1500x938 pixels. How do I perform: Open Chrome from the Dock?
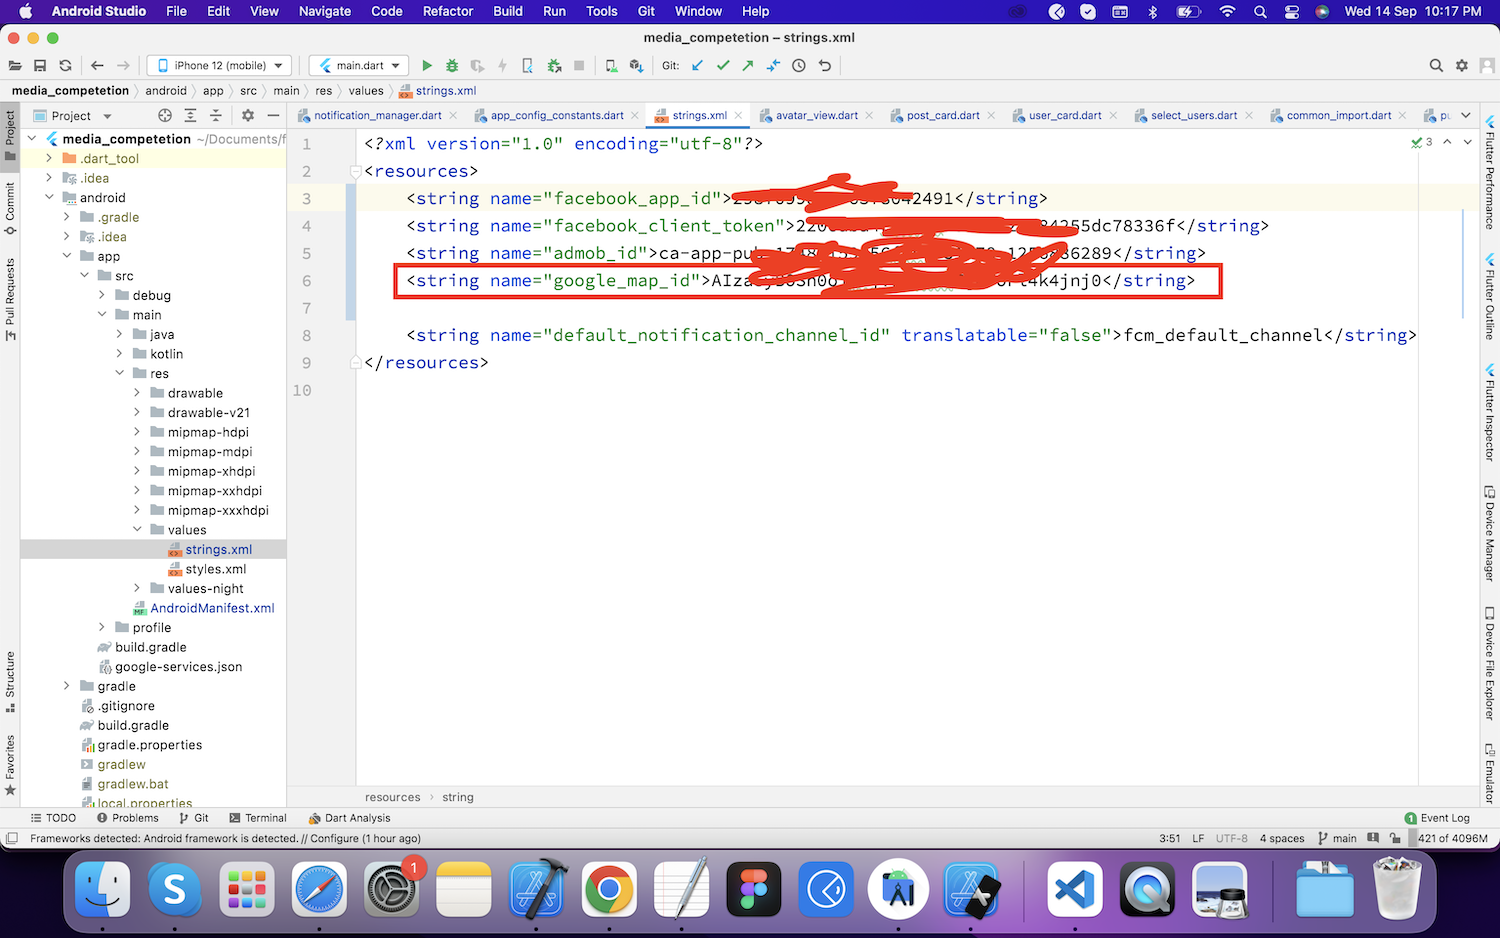609,889
